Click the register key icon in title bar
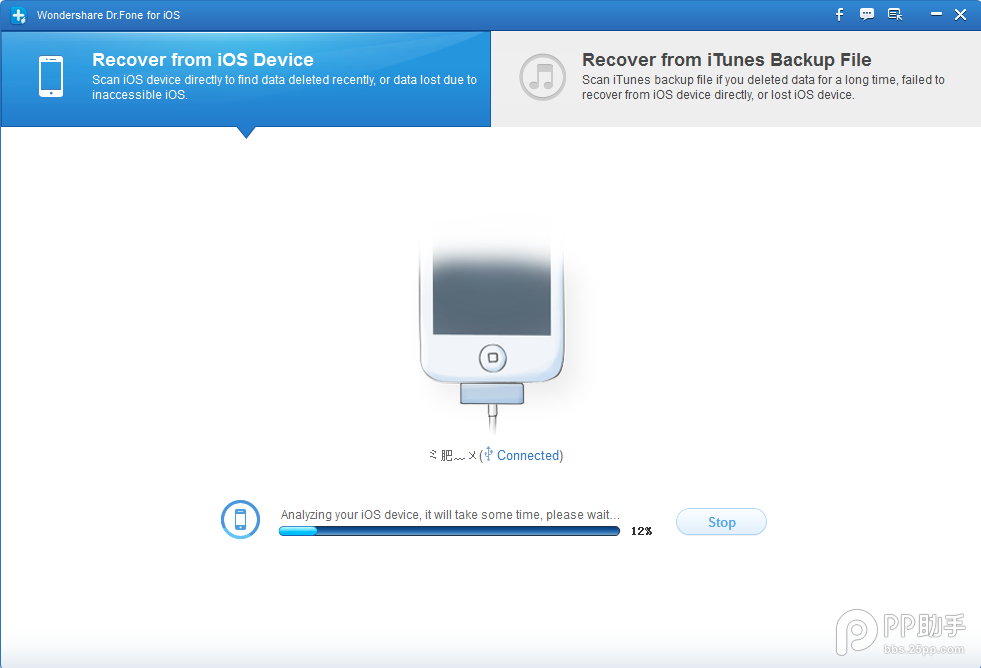 tap(895, 14)
